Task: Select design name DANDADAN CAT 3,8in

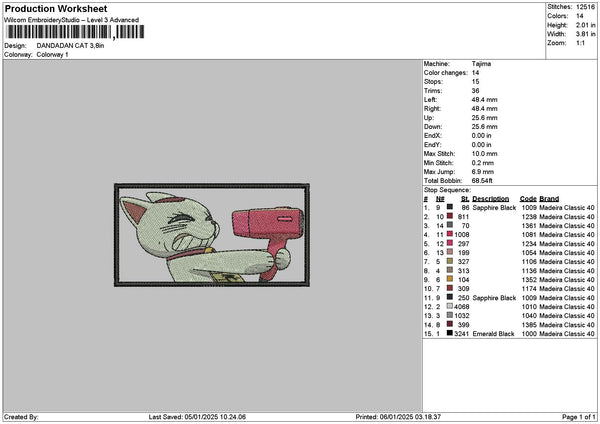Action: [70, 46]
